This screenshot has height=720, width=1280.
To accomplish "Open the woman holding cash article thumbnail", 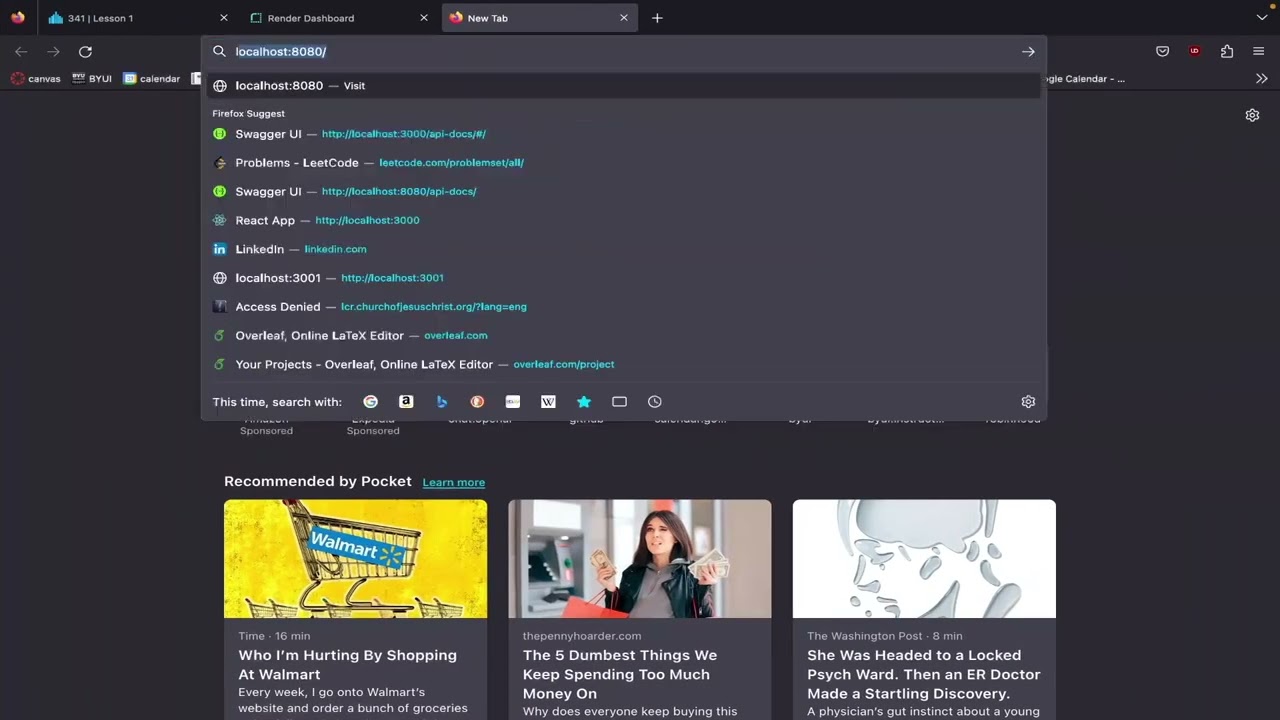I will click(640, 559).
